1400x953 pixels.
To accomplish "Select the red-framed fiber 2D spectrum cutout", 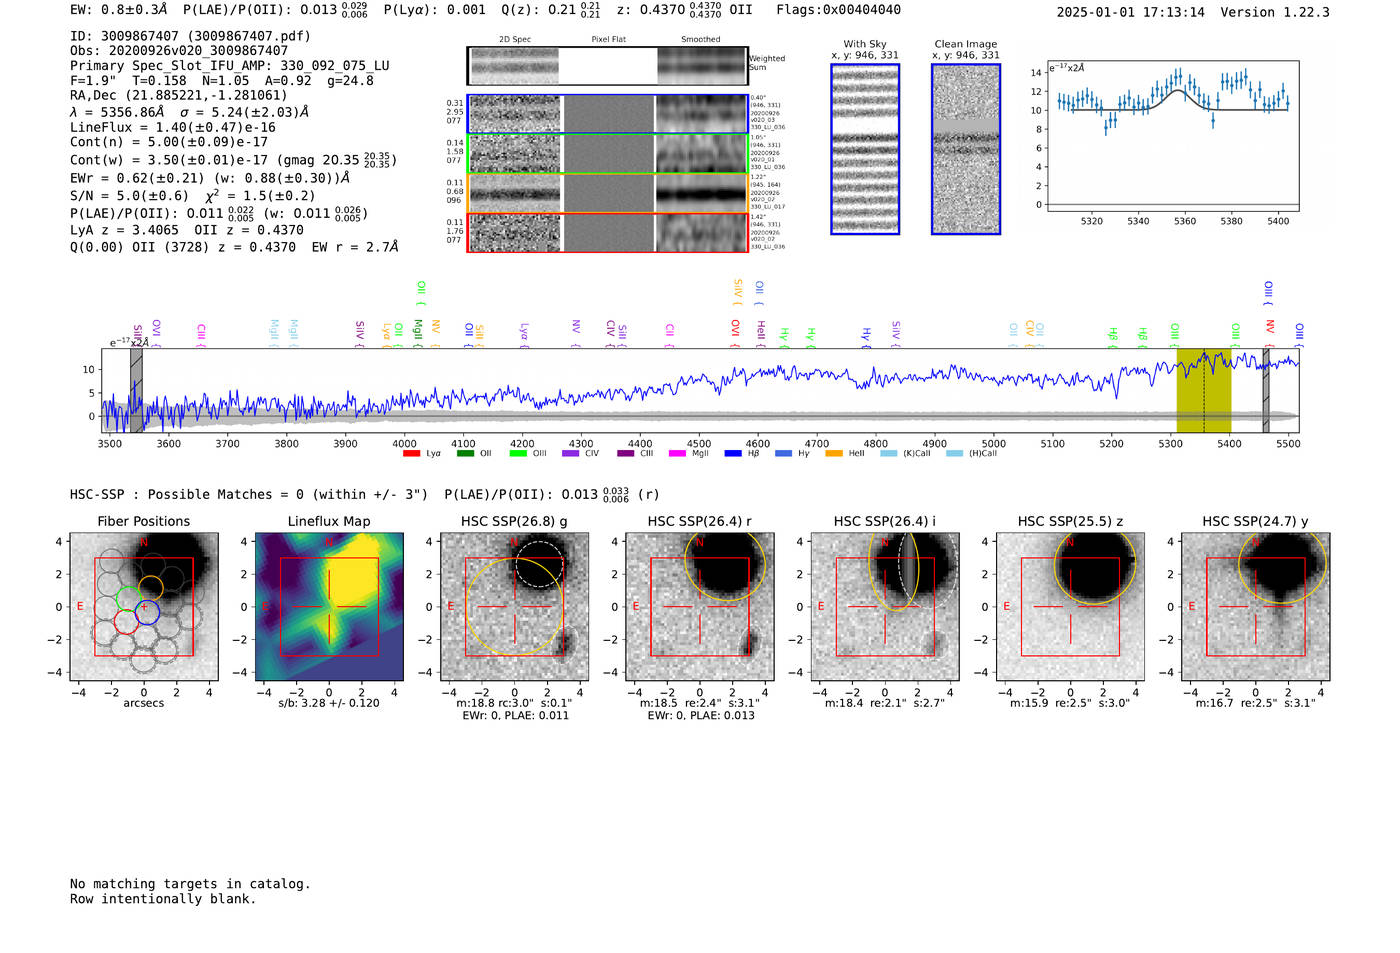I will point(608,232).
